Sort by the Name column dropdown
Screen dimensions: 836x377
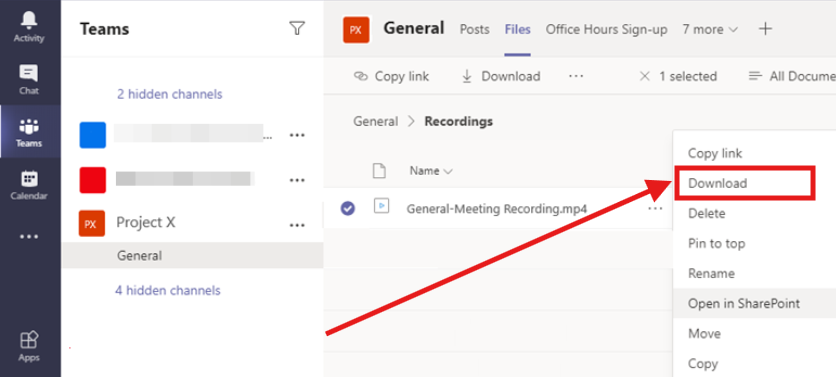[x=431, y=171]
